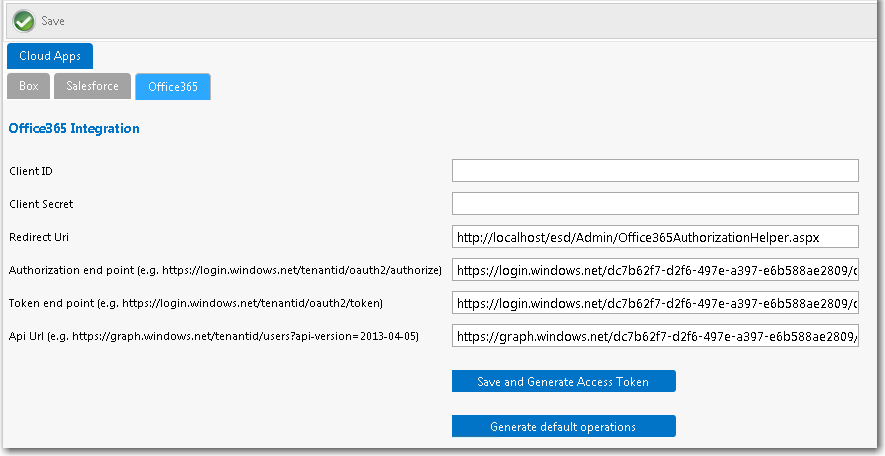Click the Client Secret label
The image size is (885, 456).
(41, 205)
